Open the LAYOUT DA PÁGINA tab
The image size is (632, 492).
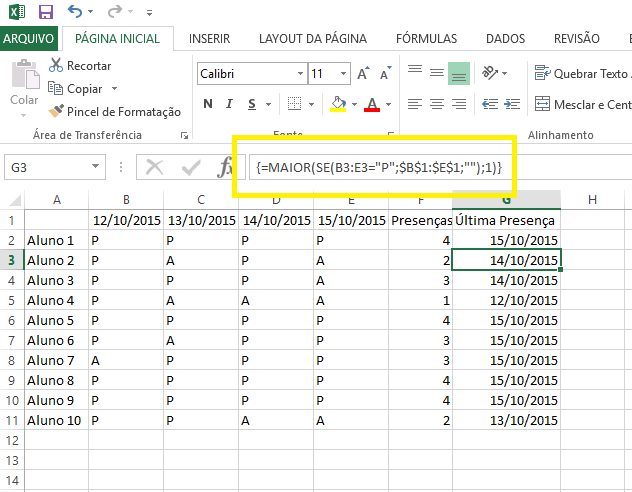coord(313,39)
